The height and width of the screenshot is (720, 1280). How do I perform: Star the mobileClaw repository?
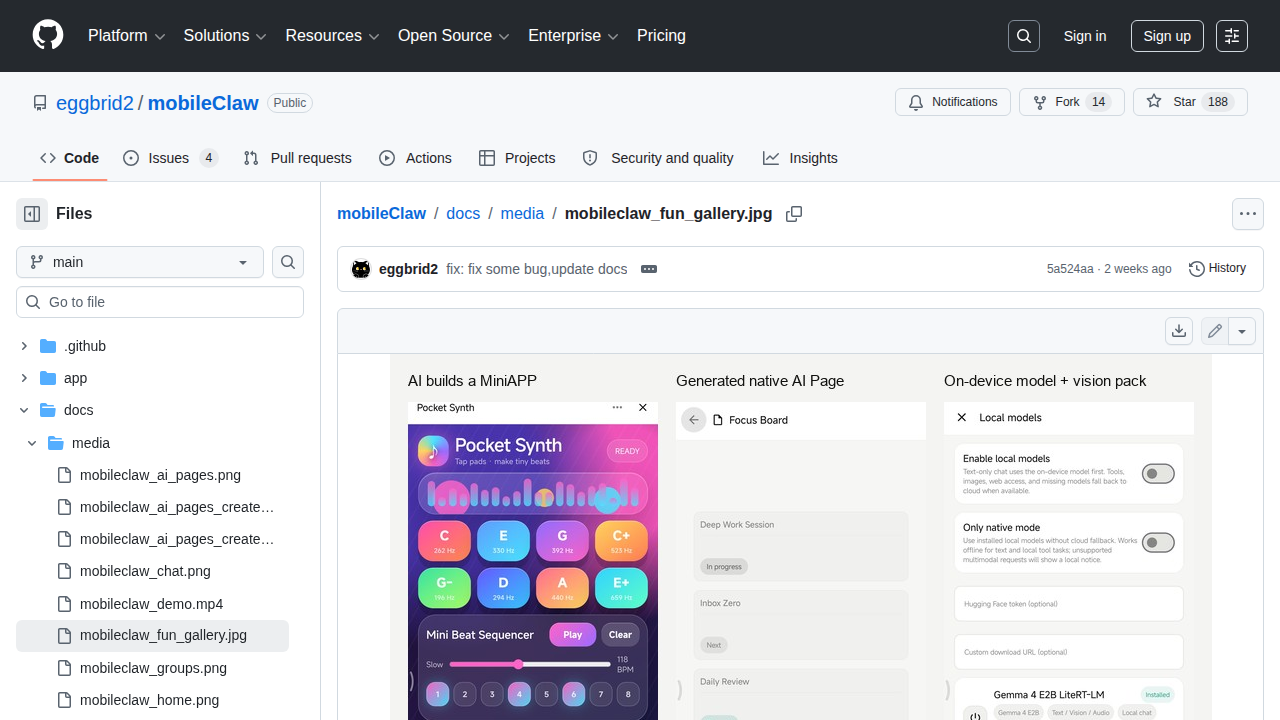1190,102
